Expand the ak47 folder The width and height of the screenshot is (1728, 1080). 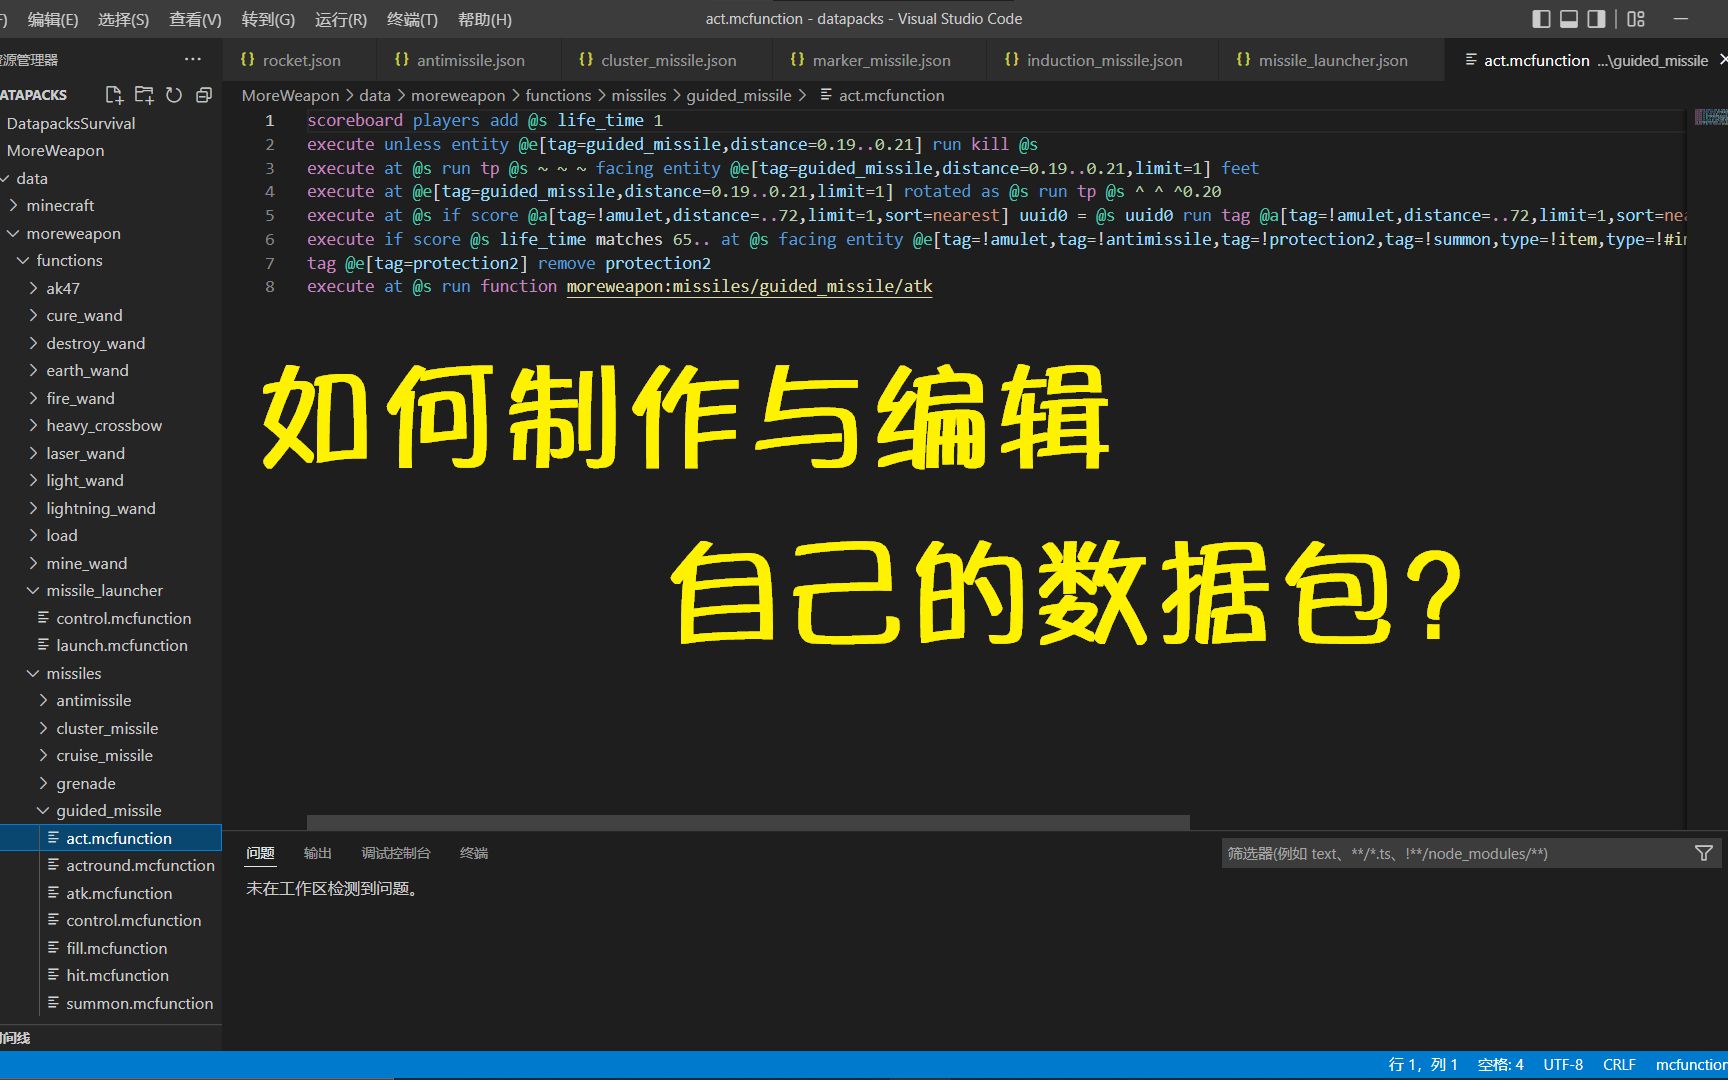[110, 288]
